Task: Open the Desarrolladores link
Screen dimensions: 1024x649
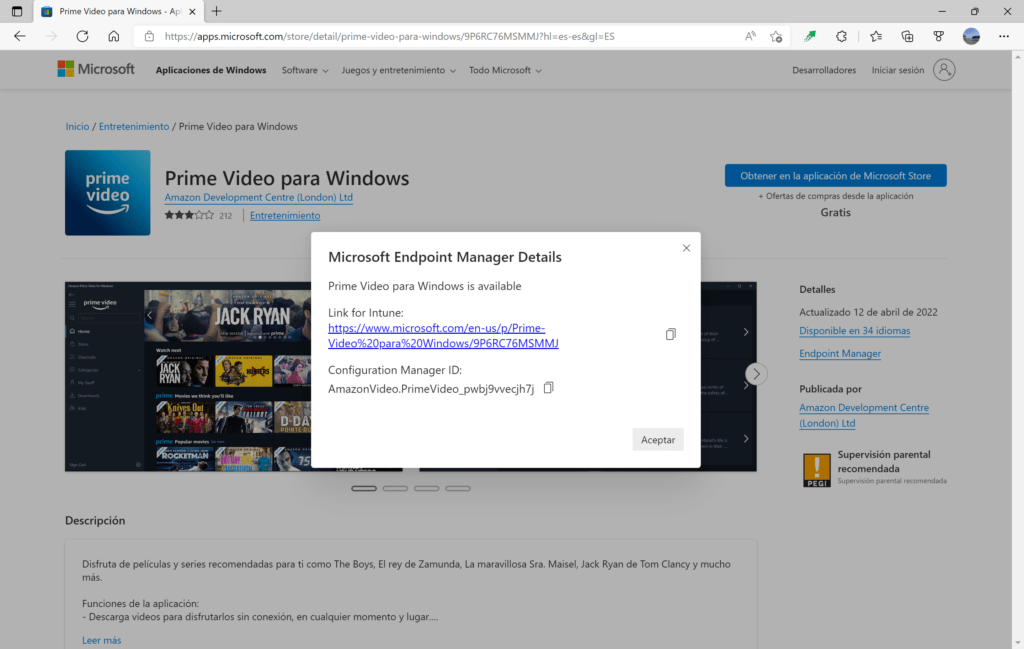Action: click(x=824, y=70)
